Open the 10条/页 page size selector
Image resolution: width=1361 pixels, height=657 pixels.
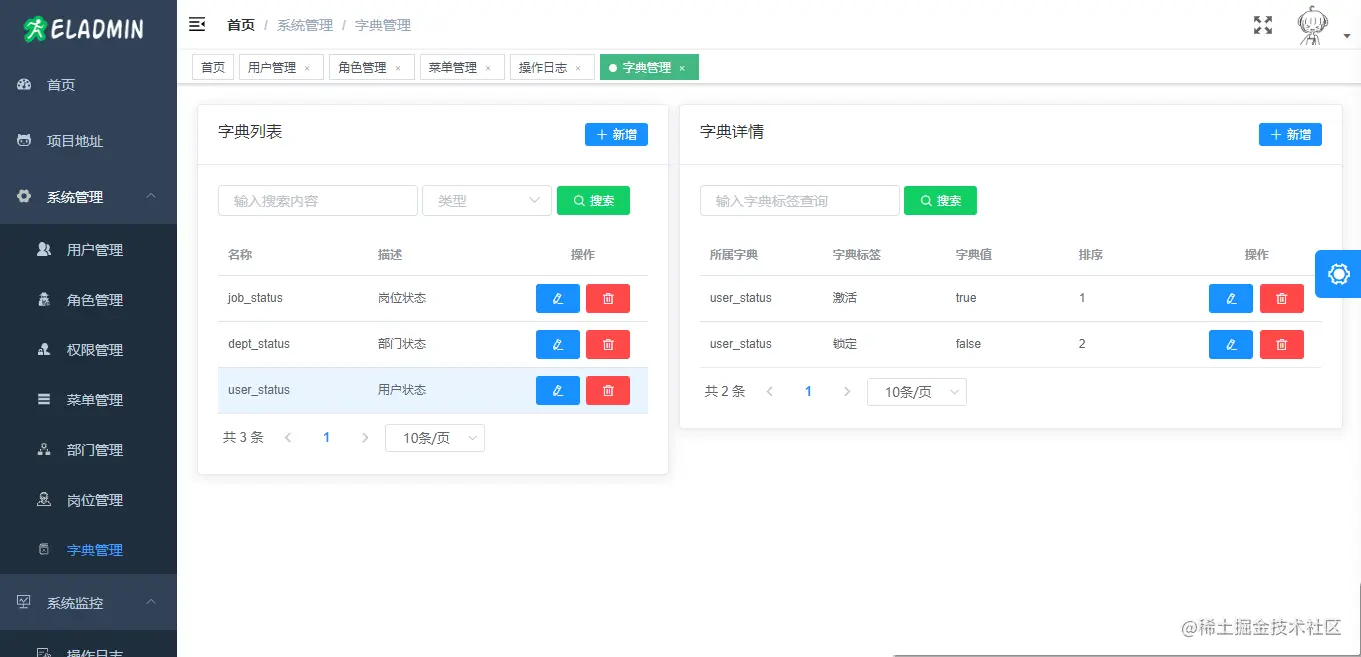click(x=435, y=437)
